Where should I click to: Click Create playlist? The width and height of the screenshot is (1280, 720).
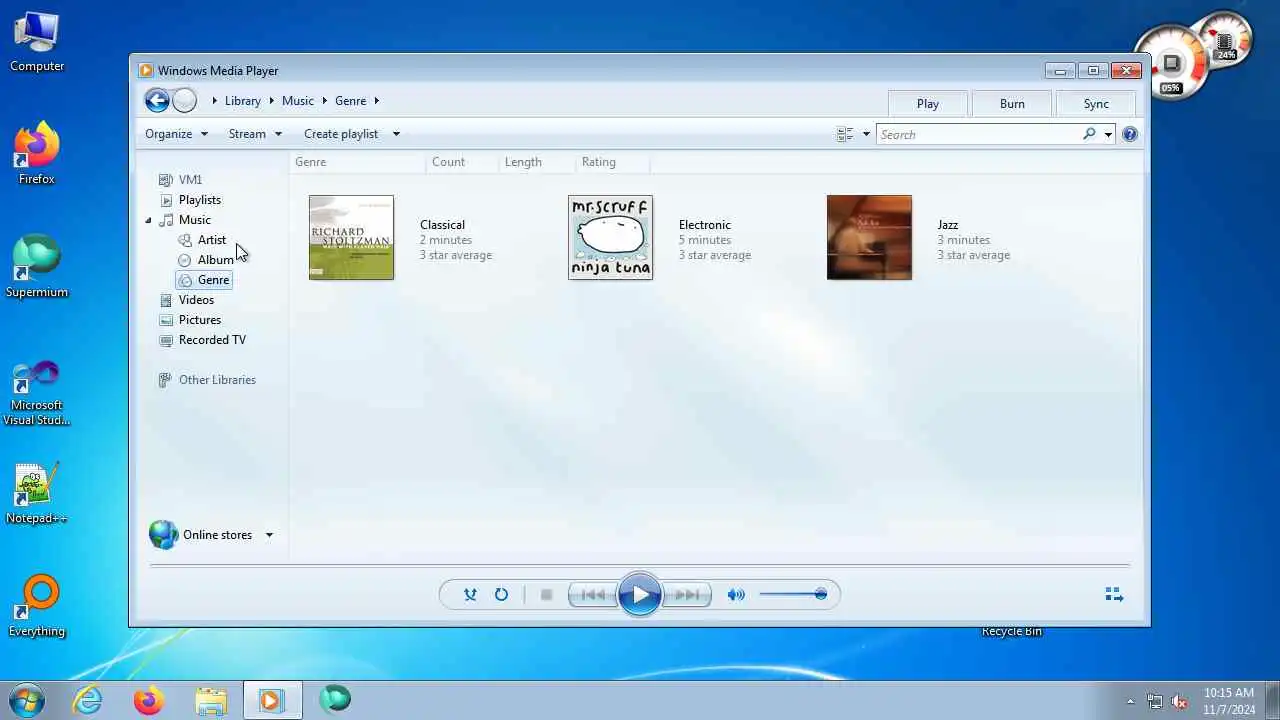(x=341, y=134)
